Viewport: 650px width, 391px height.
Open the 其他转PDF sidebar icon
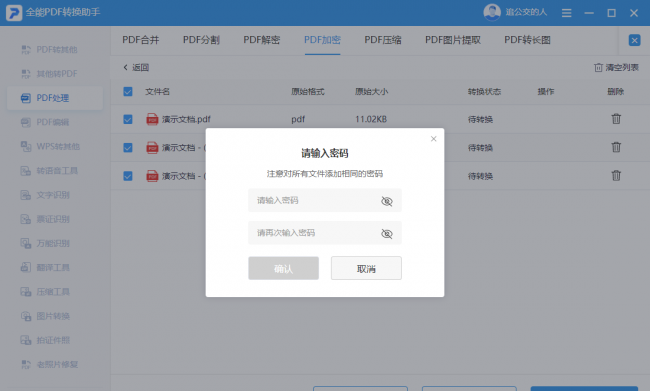[x=26, y=74]
